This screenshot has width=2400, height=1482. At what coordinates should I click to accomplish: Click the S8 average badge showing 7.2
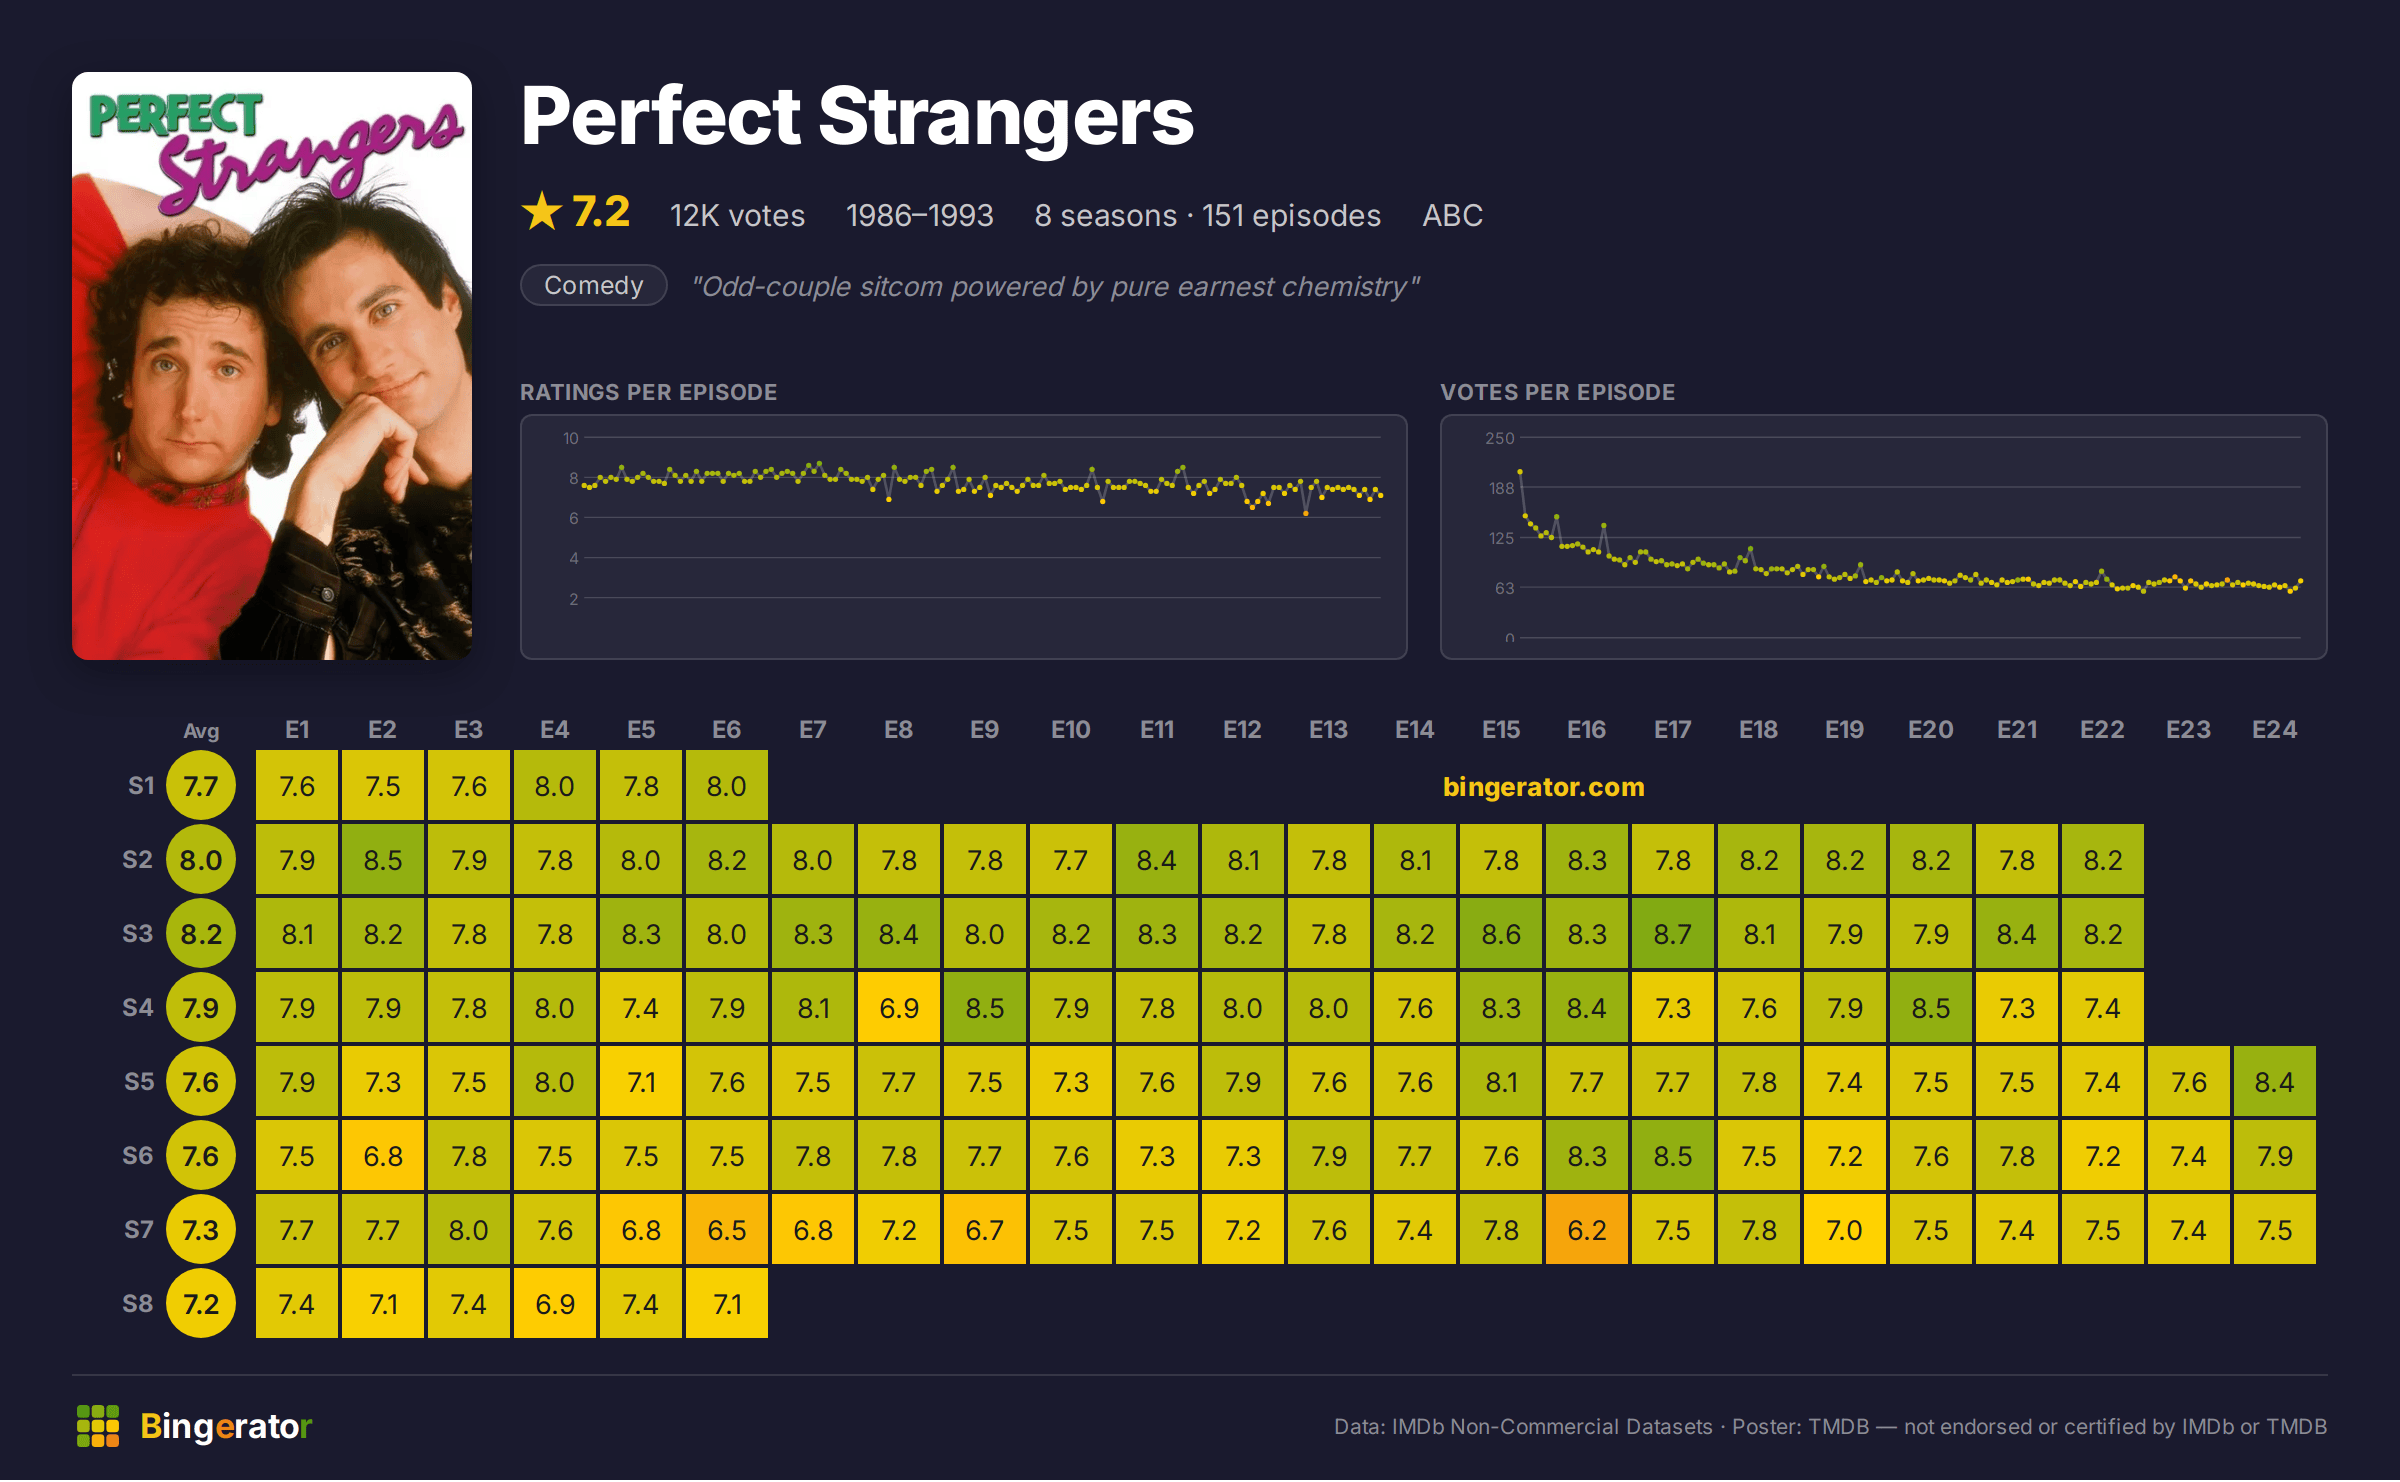pyautogui.click(x=201, y=1304)
